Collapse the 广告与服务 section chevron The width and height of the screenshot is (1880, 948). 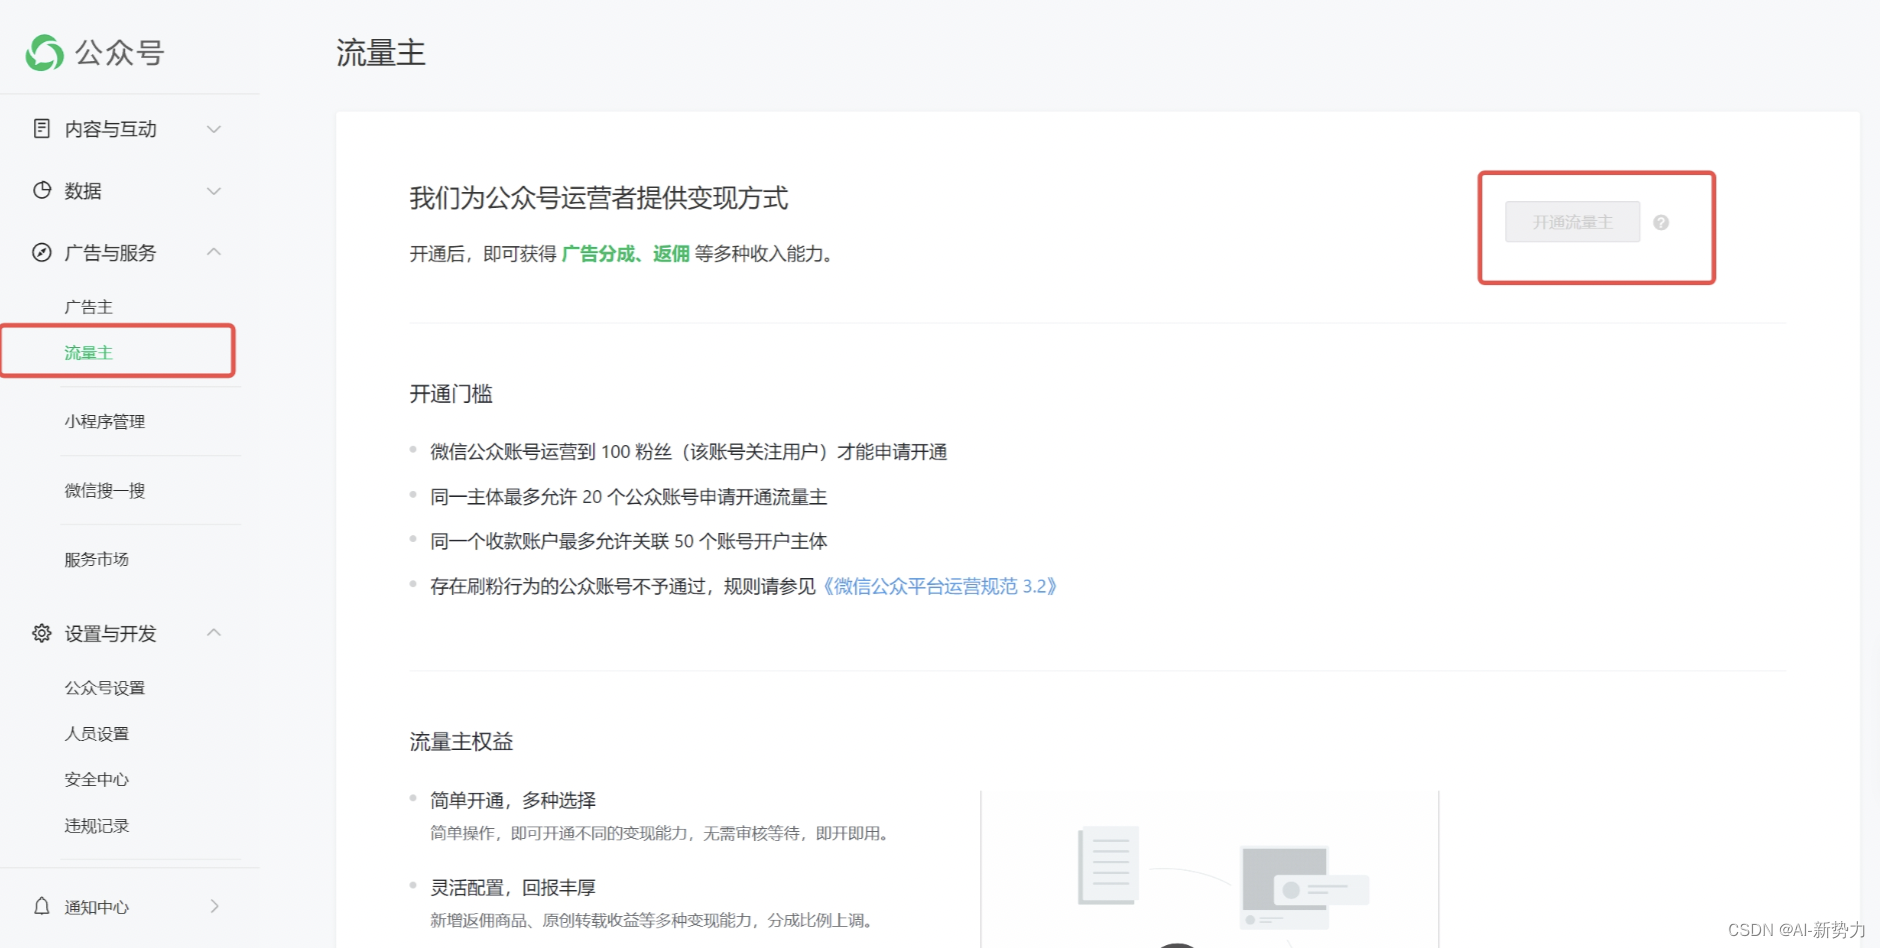tap(213, 252)
